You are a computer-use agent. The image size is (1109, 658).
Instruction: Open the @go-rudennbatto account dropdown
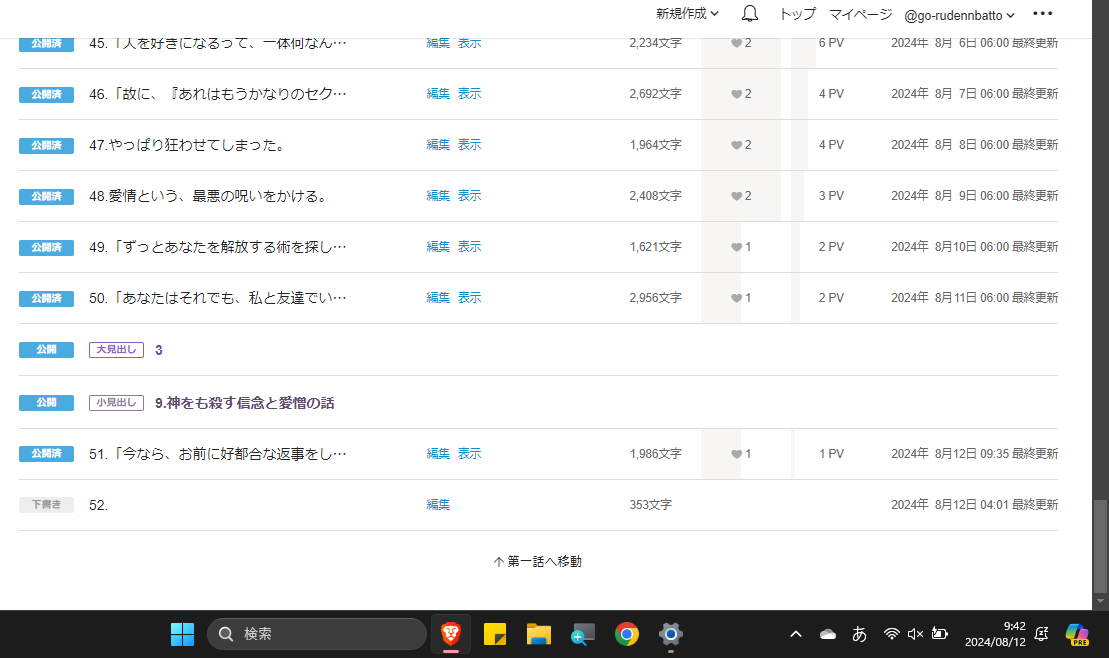(959, 15)
